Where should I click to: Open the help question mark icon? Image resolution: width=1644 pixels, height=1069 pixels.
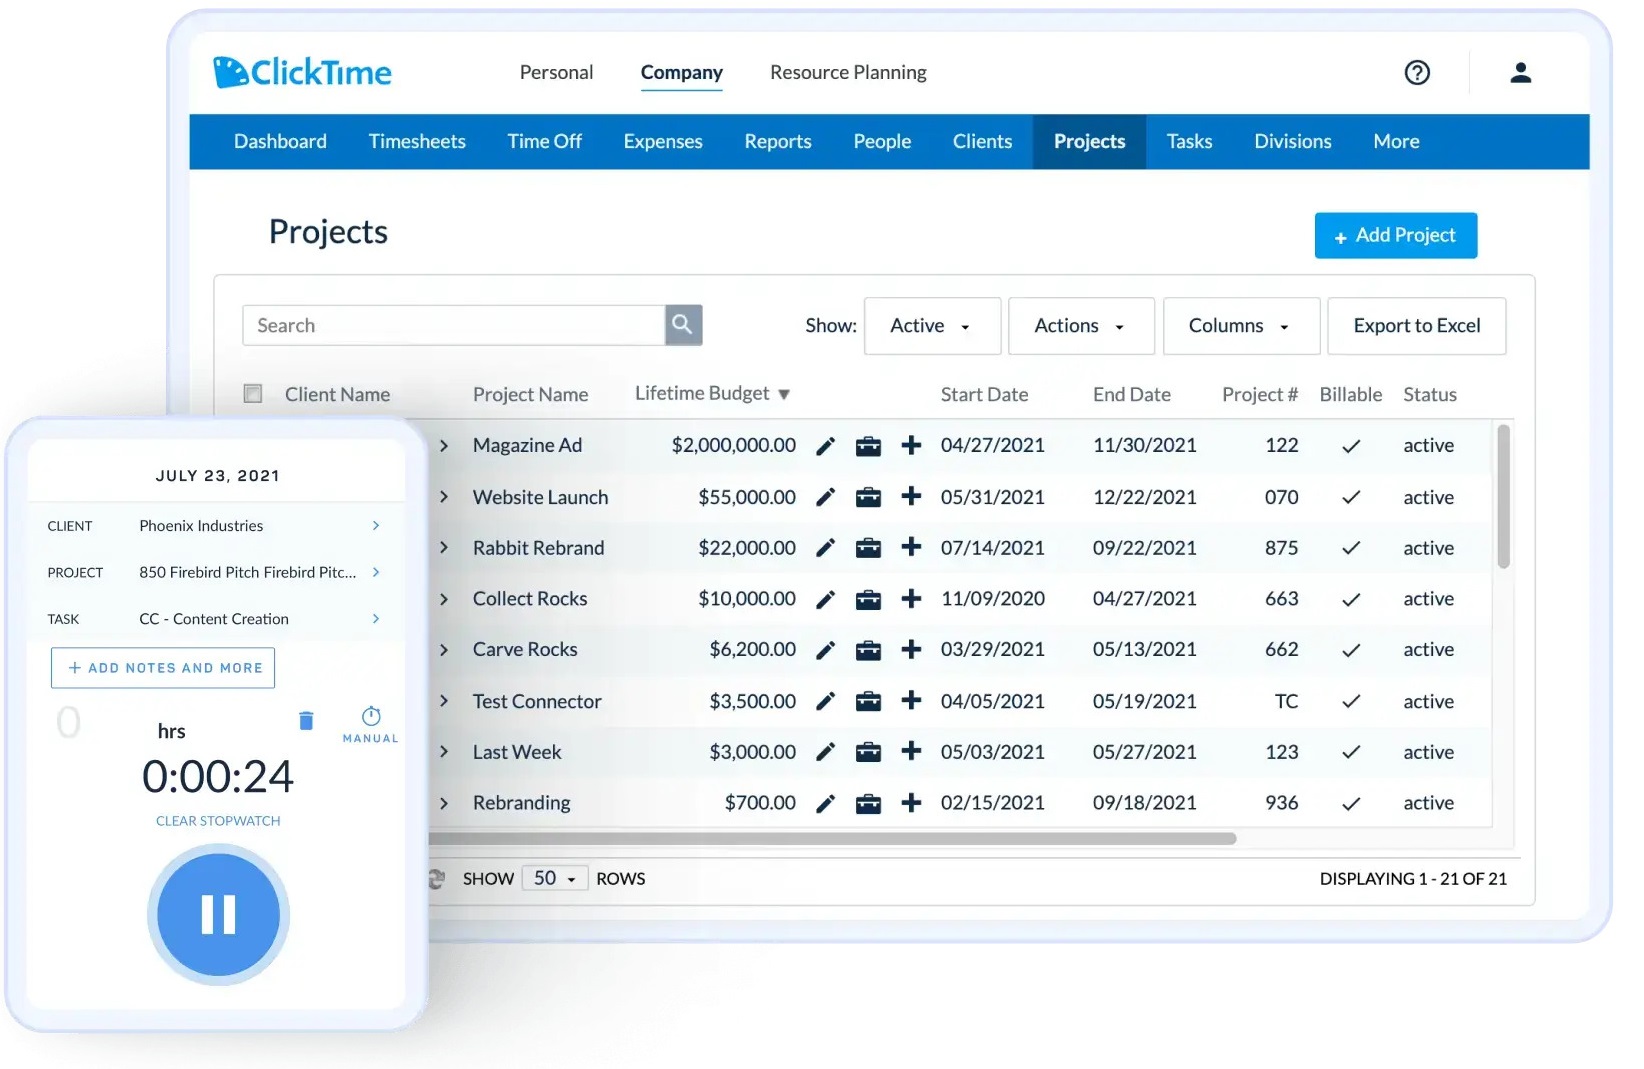click(1416, 73)
